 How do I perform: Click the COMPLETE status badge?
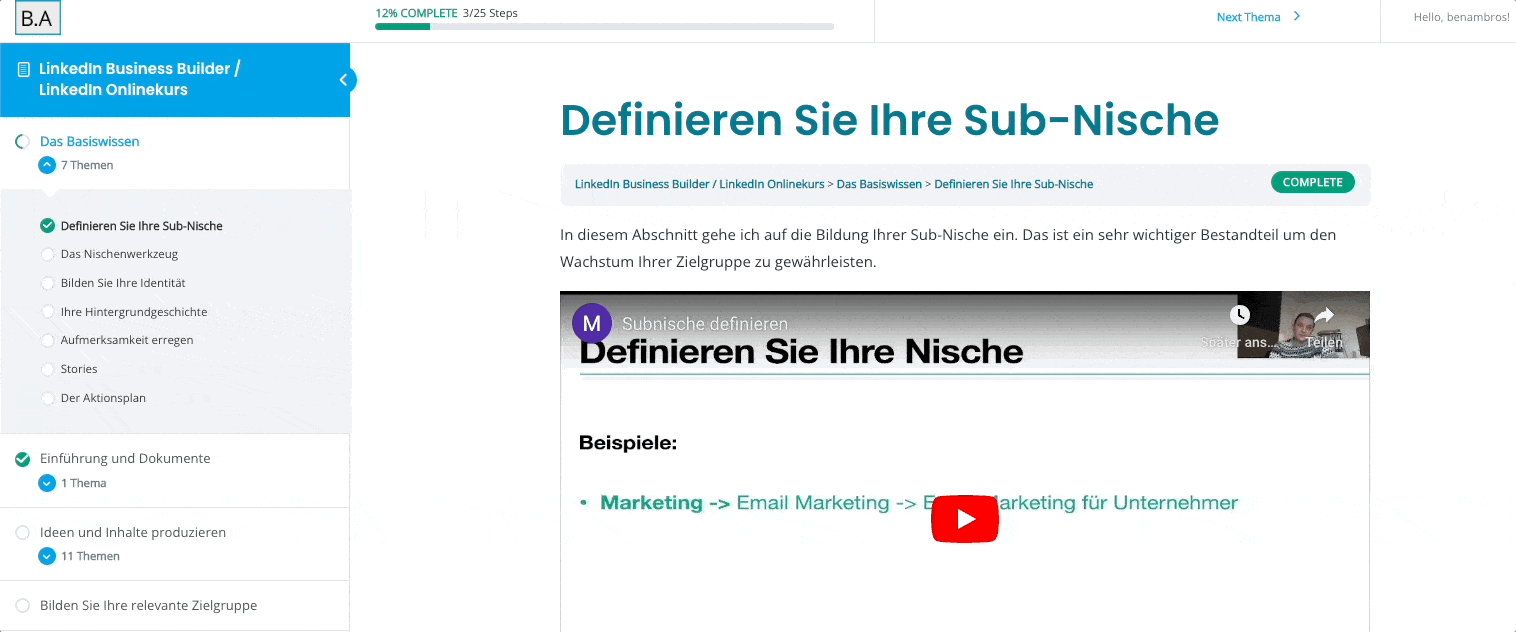tap(1313, 183)
